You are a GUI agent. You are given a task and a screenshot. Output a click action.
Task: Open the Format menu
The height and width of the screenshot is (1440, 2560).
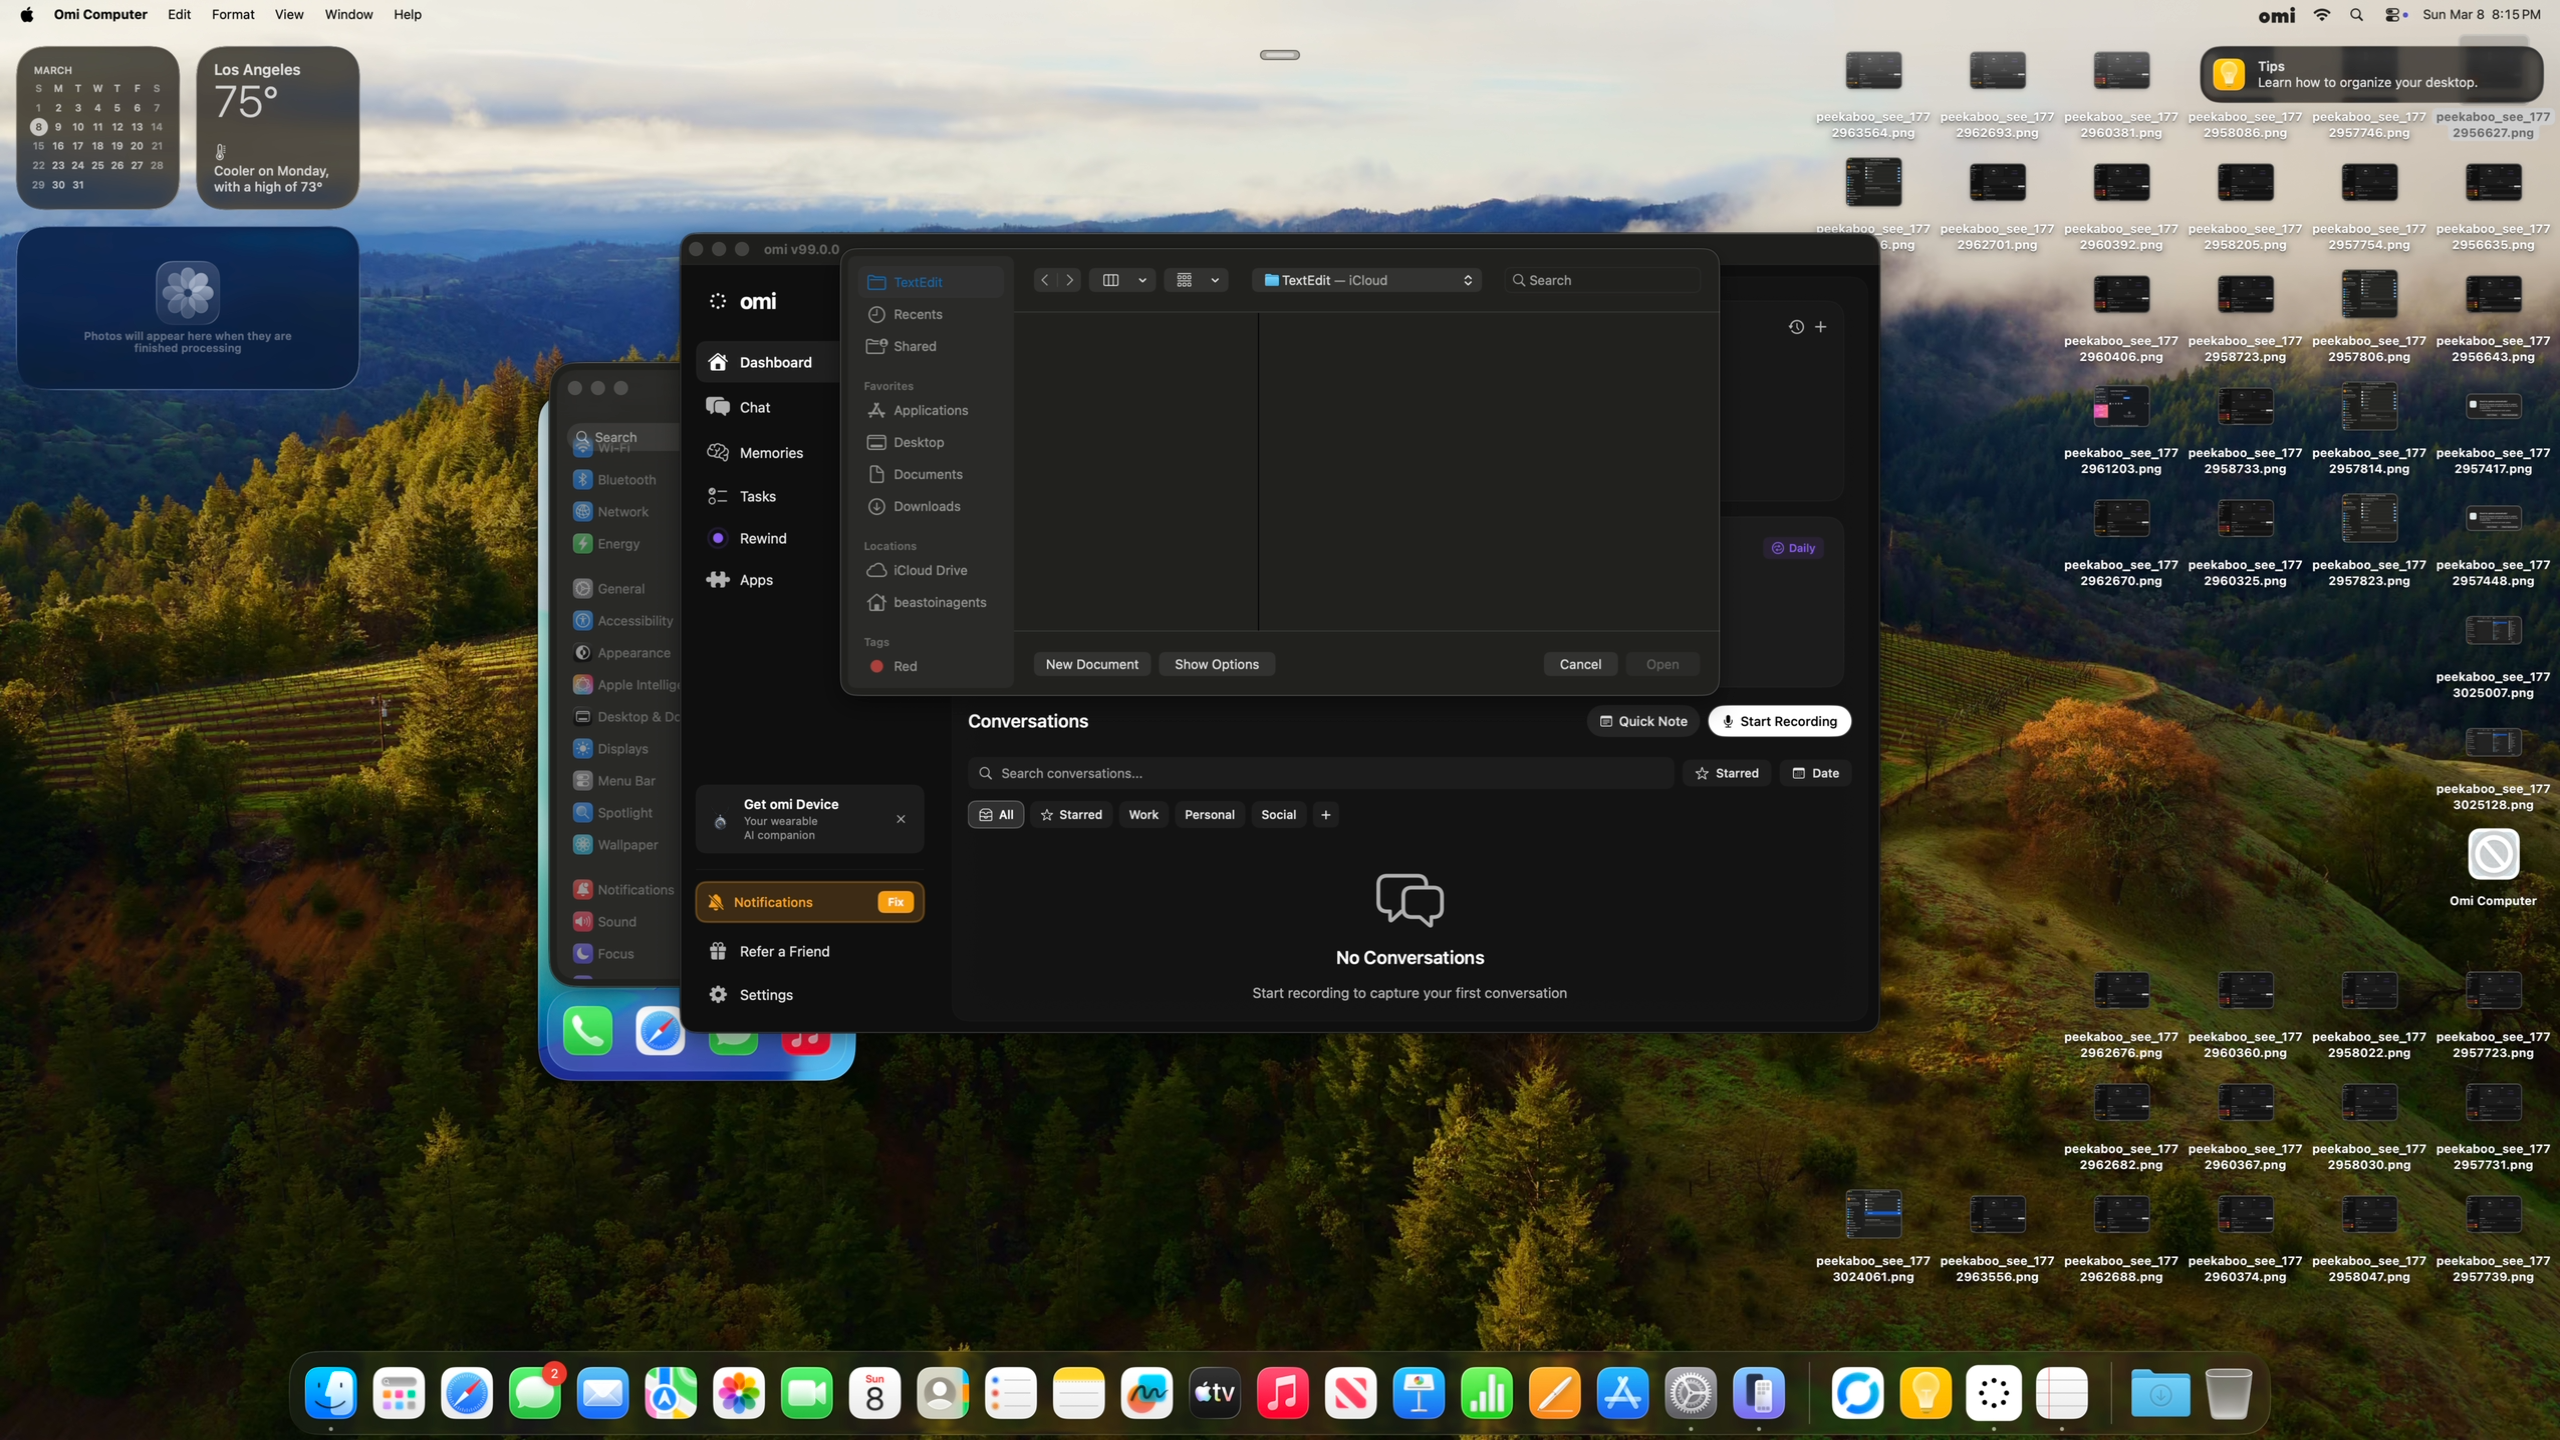(x=232, y=15)
